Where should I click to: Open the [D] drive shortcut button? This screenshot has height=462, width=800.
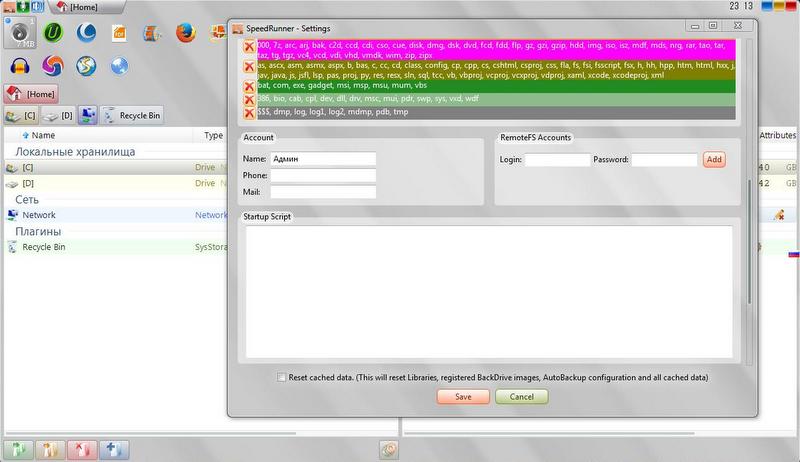58,116
